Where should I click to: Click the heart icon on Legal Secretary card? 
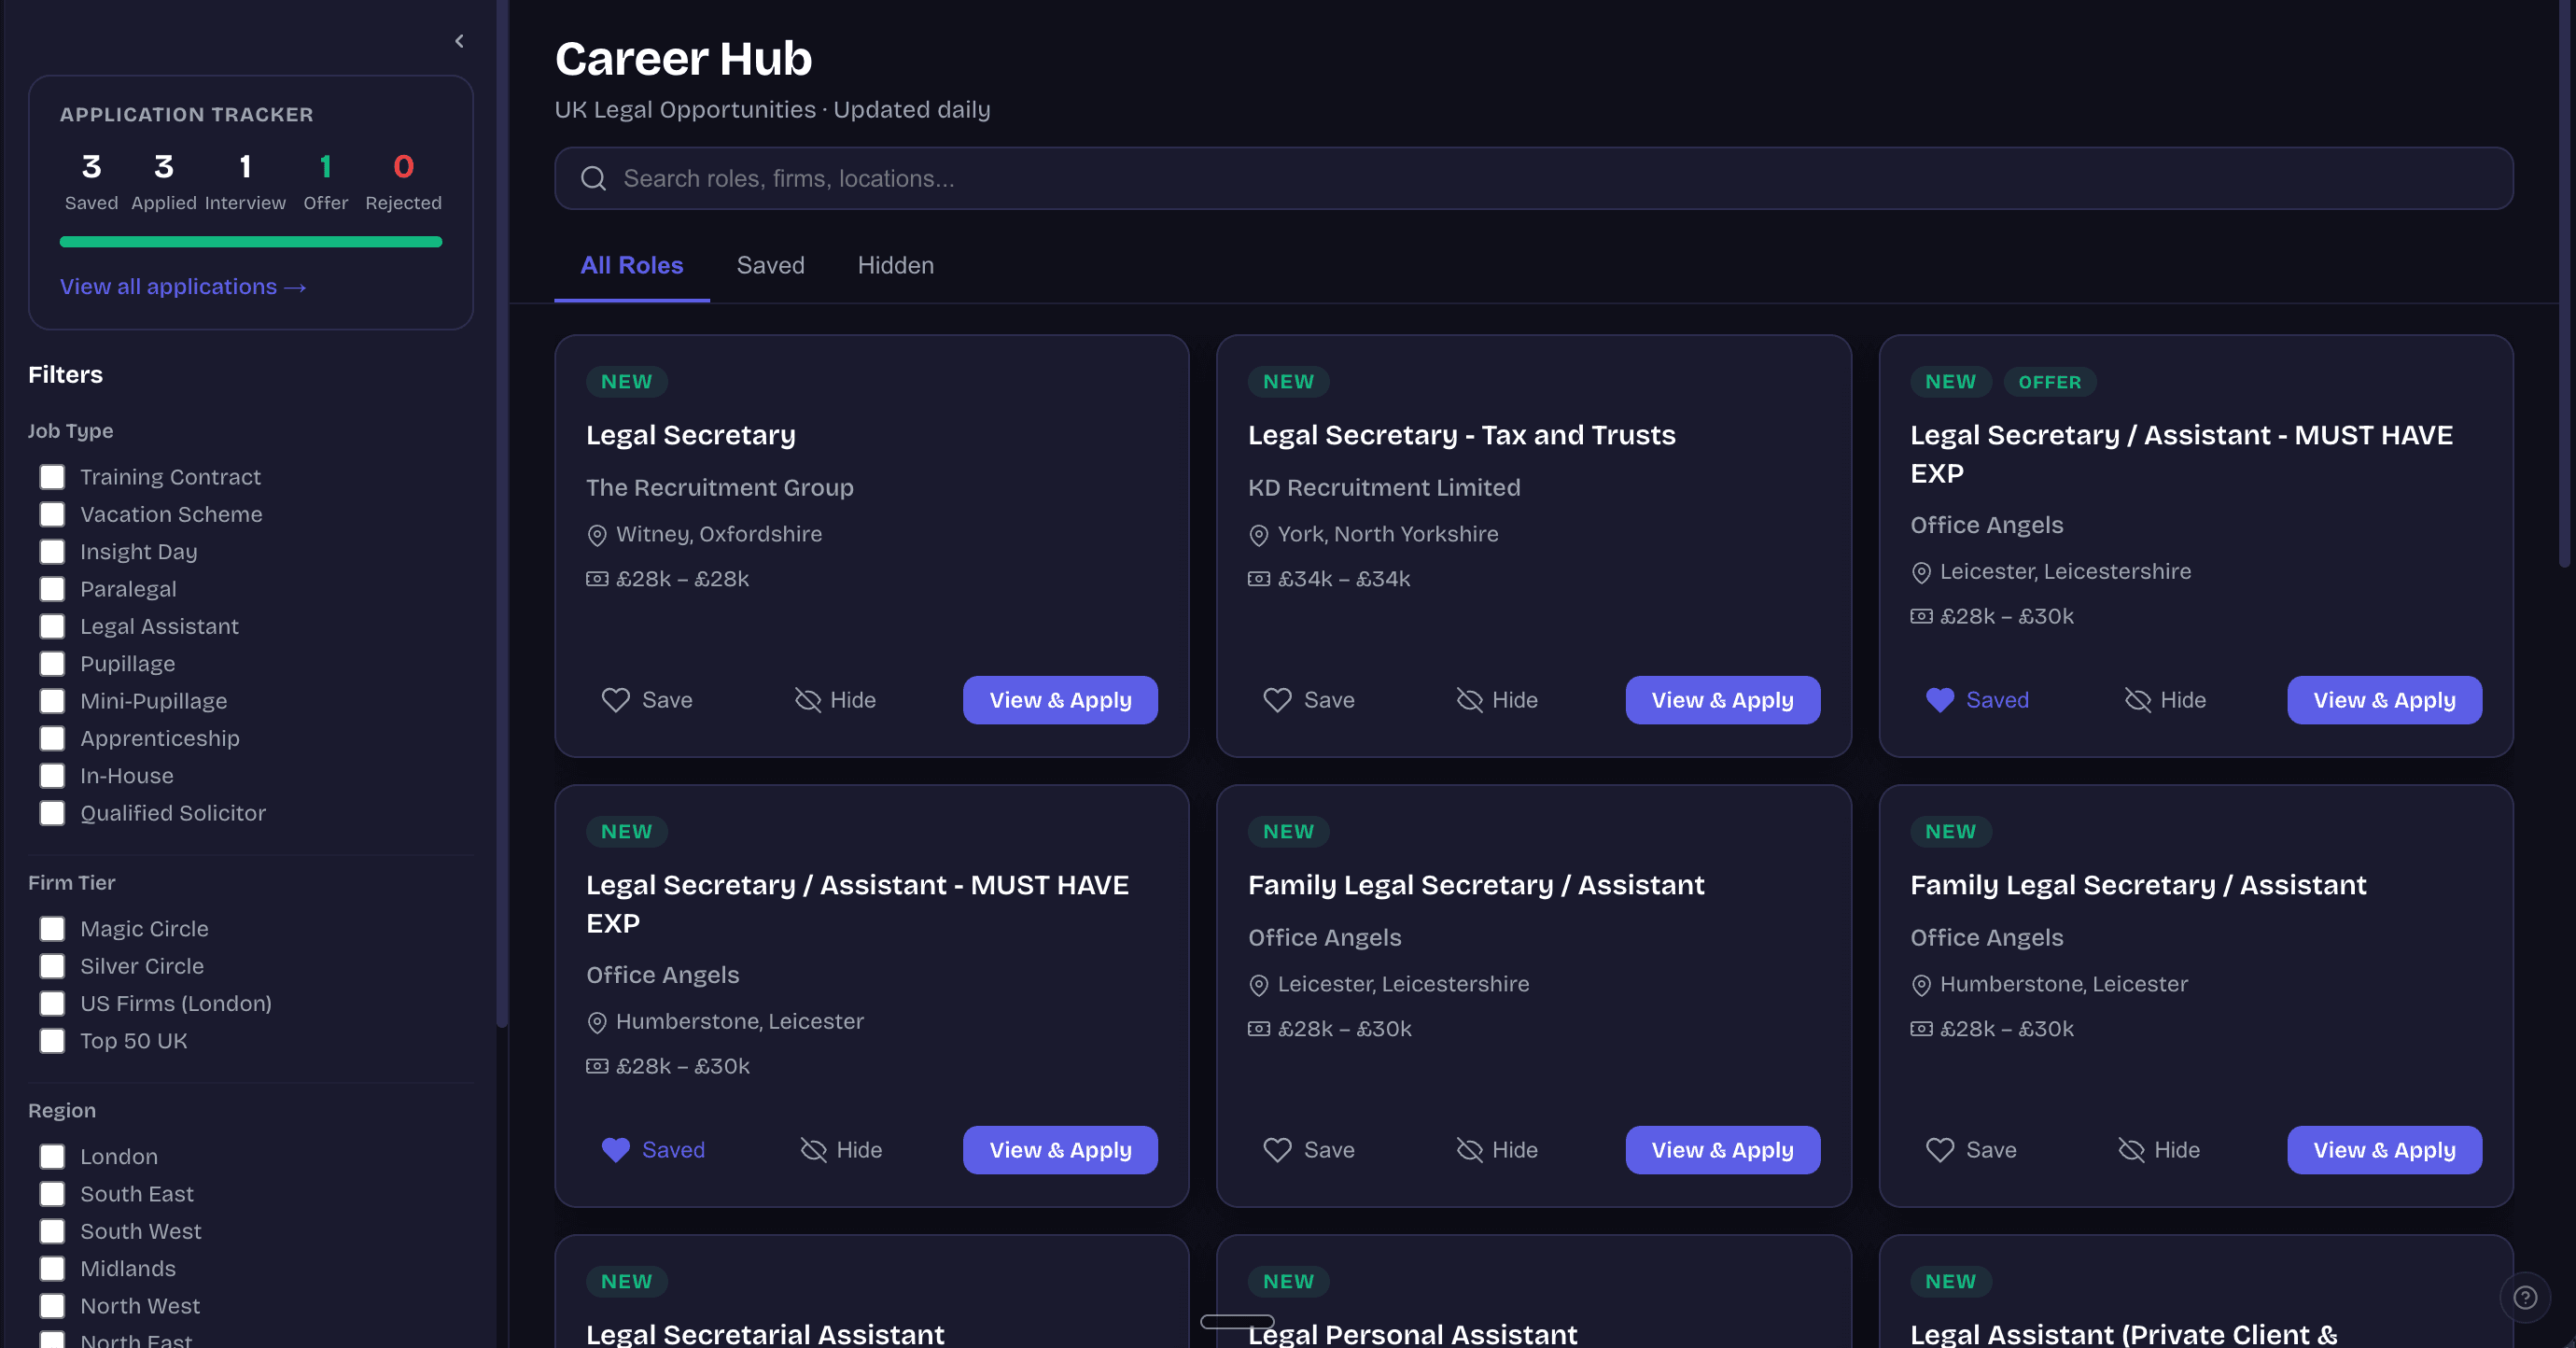tap(615, 700)
